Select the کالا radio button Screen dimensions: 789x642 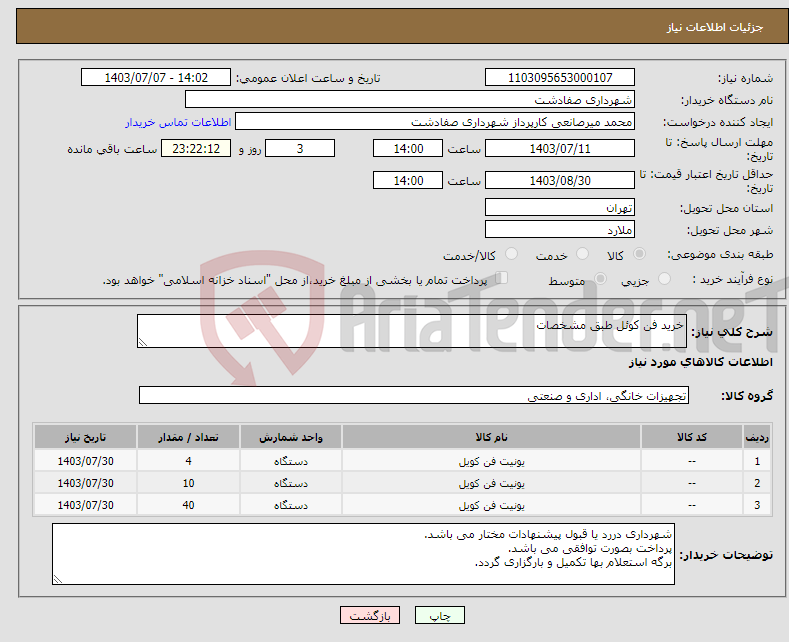coord(639,254)
